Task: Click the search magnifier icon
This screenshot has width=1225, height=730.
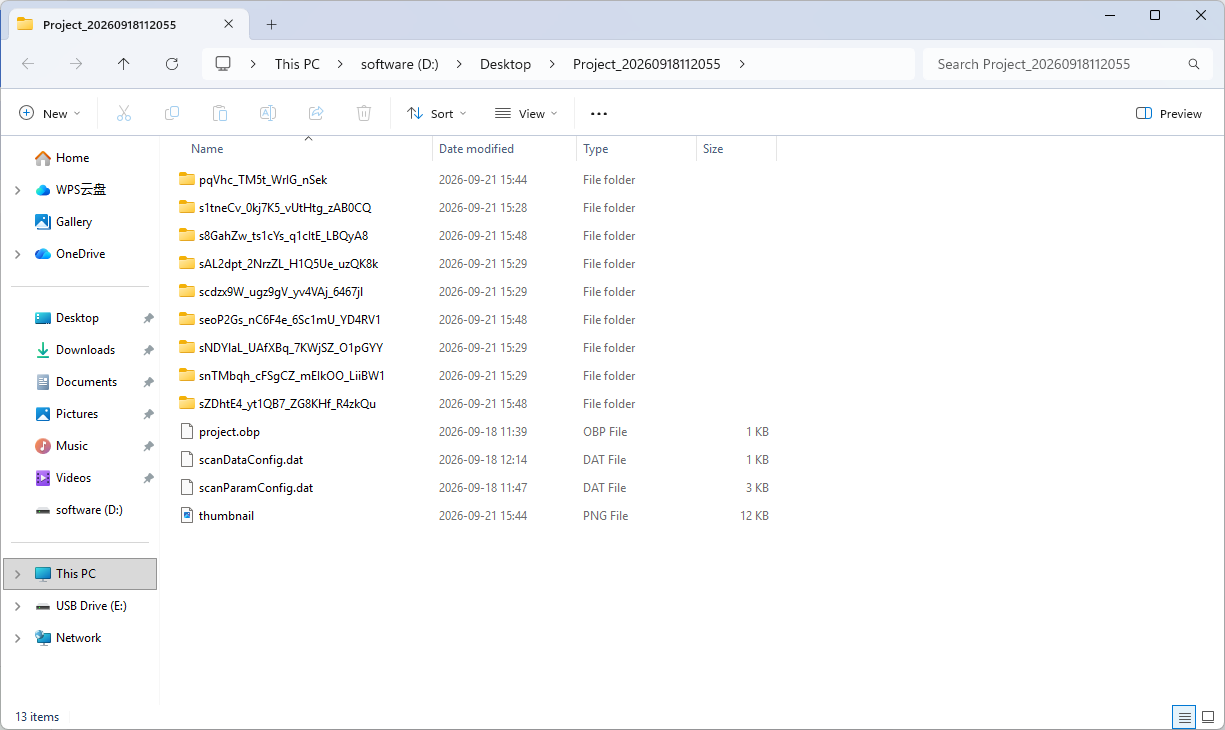Action: 1193,64
